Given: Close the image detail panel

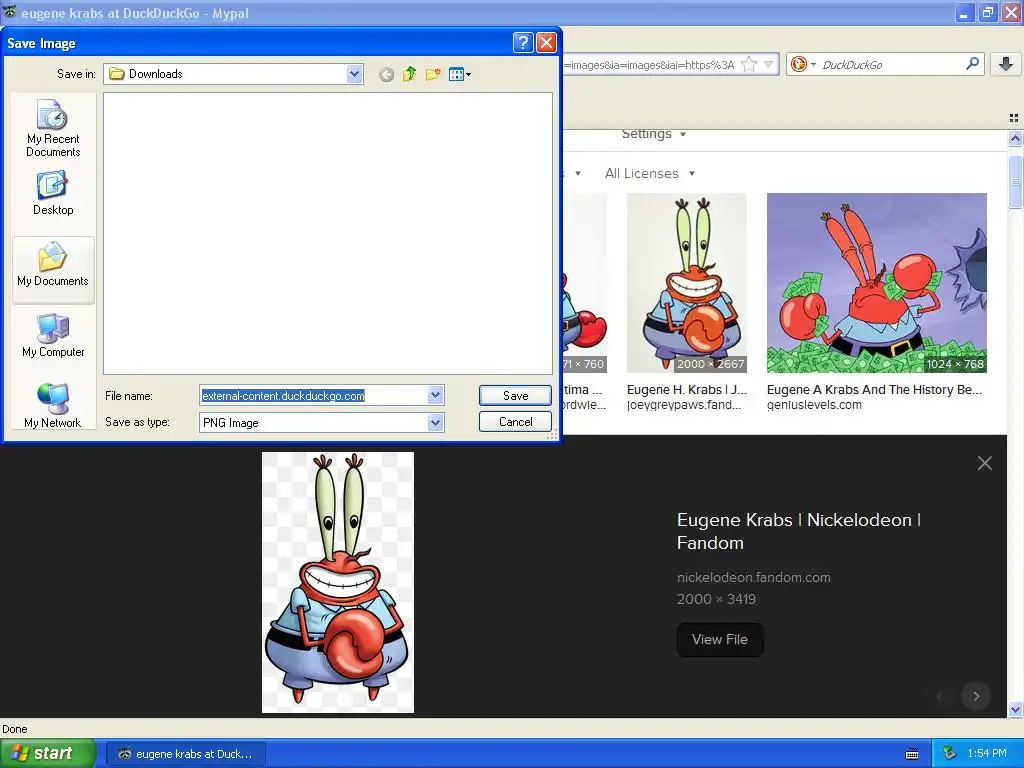Looking at the screenshot, I should pyautogui.click(x=985, y=463).
